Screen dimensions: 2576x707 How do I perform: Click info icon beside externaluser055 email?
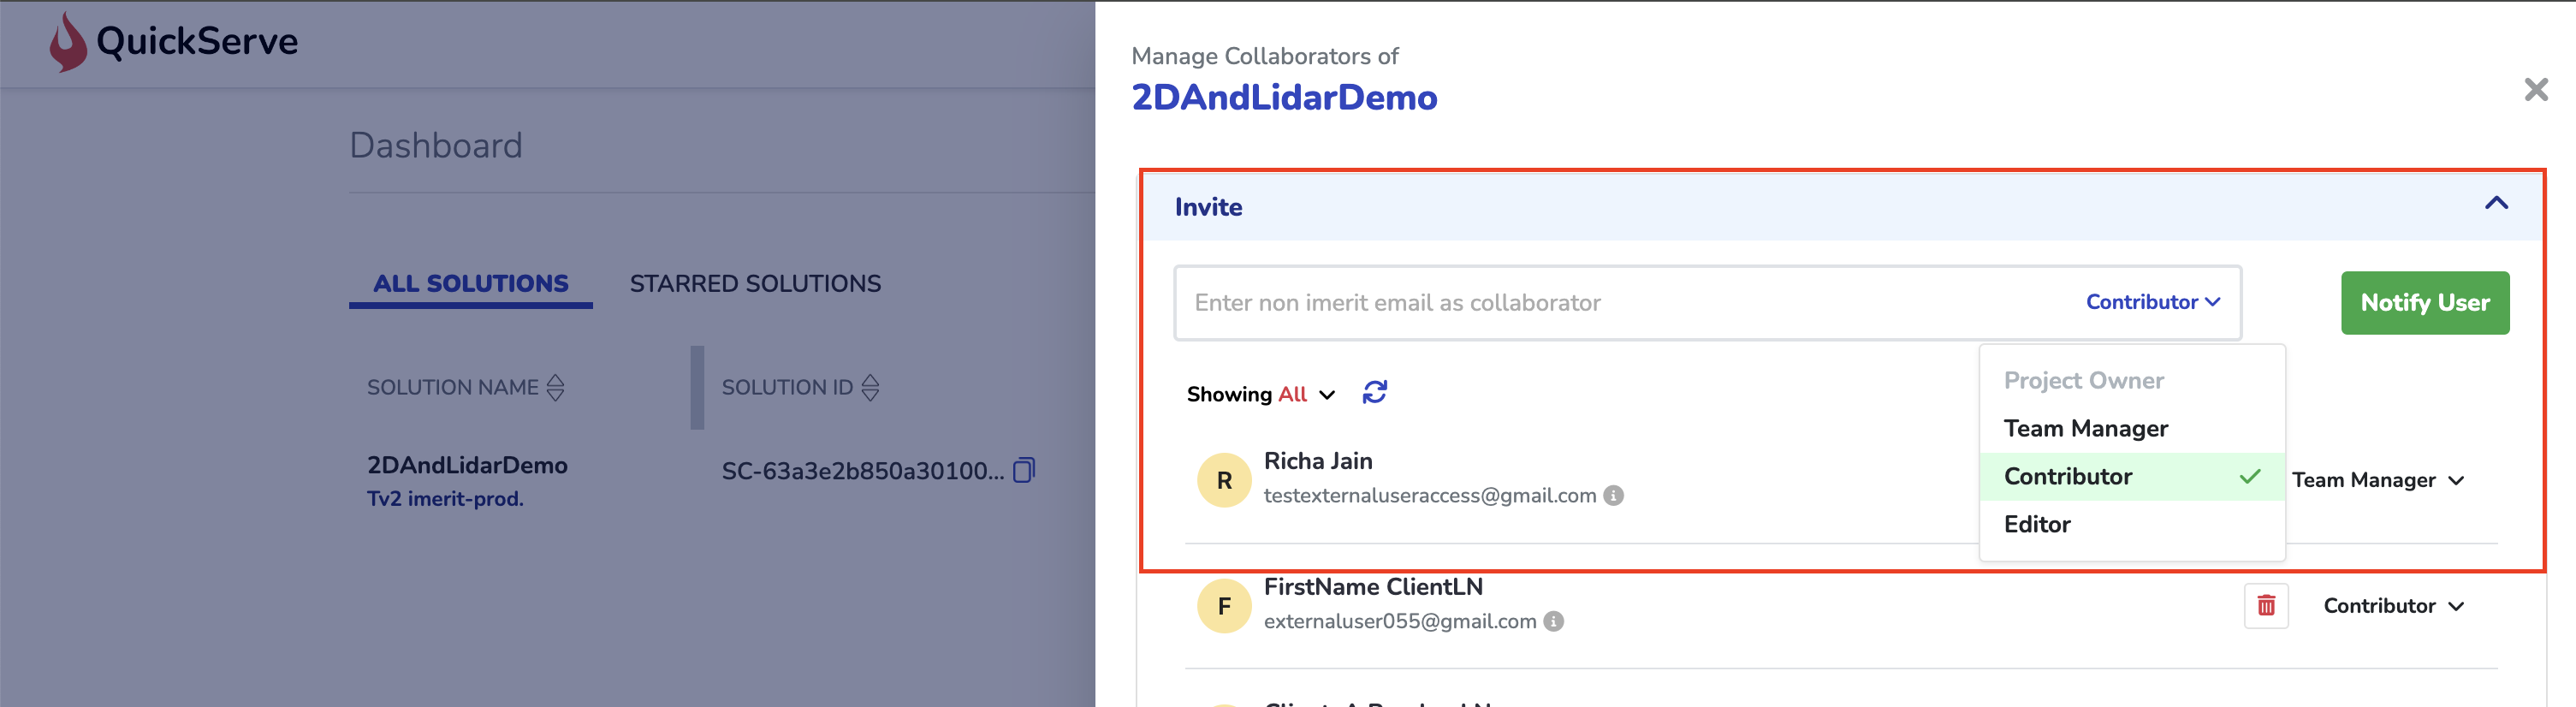coord(1553,622)
